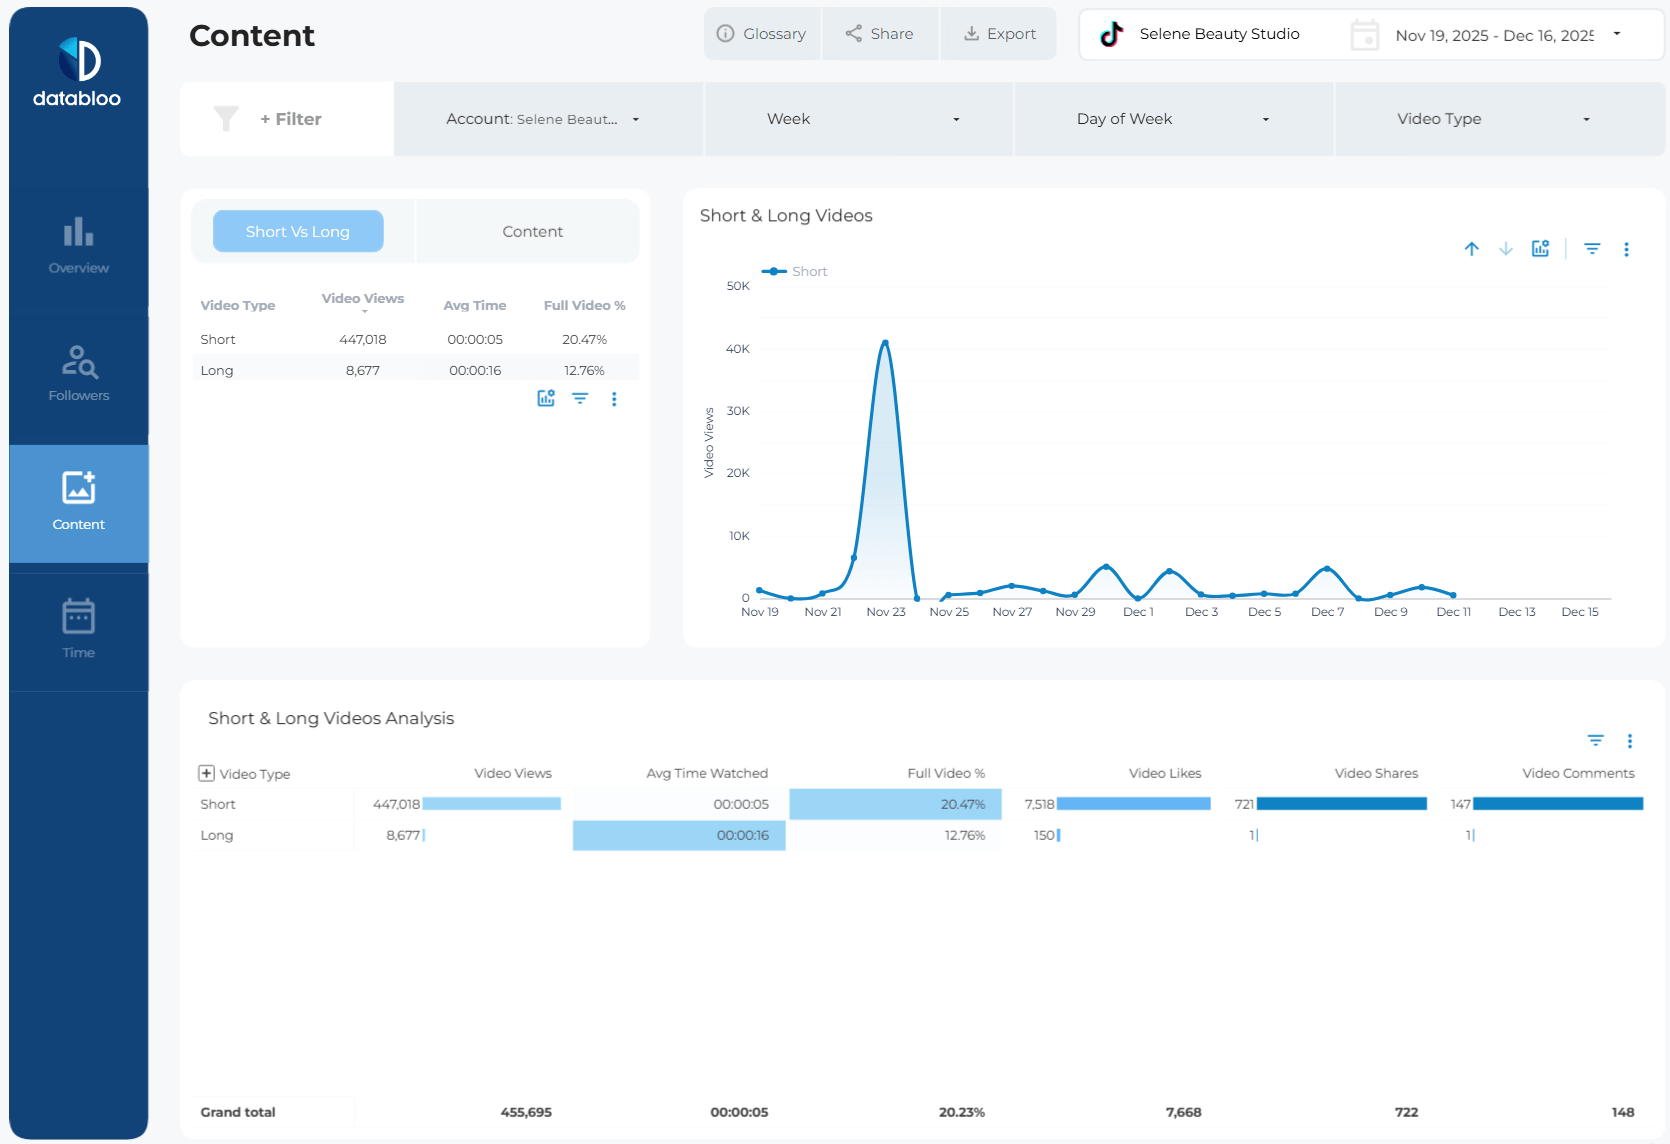Click the sort ascending arrow above the chart
The width and height of the screenshot is (1670, 1144).
(x=1471, y=249)
